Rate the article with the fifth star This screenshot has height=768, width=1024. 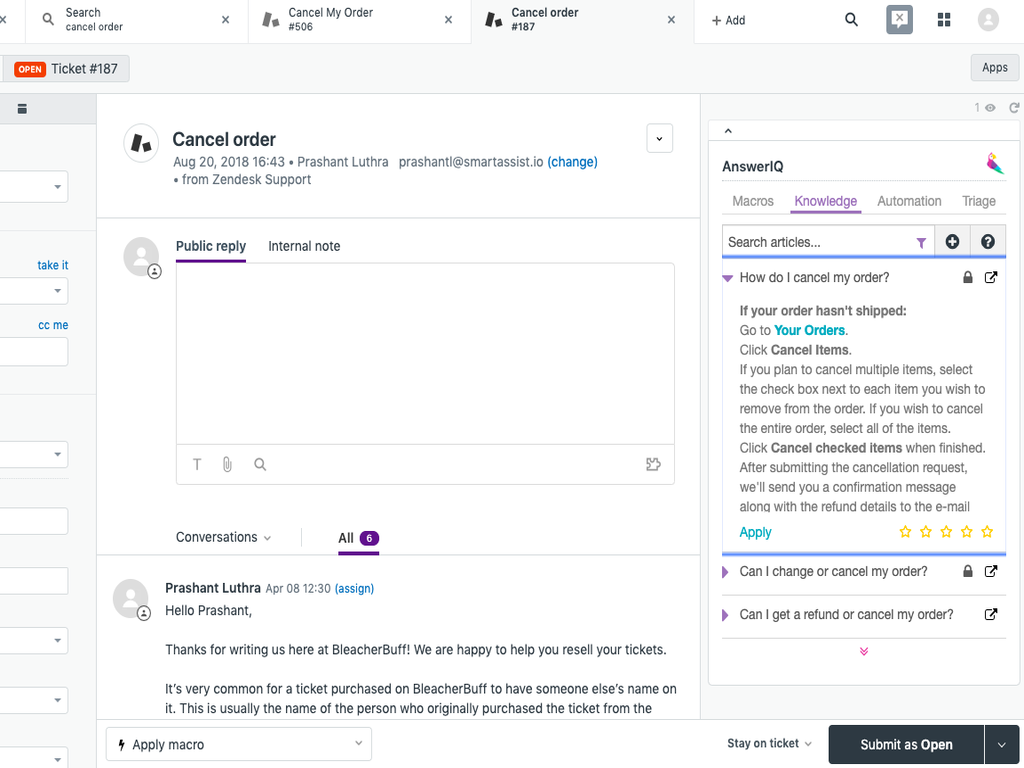[987, 532]
